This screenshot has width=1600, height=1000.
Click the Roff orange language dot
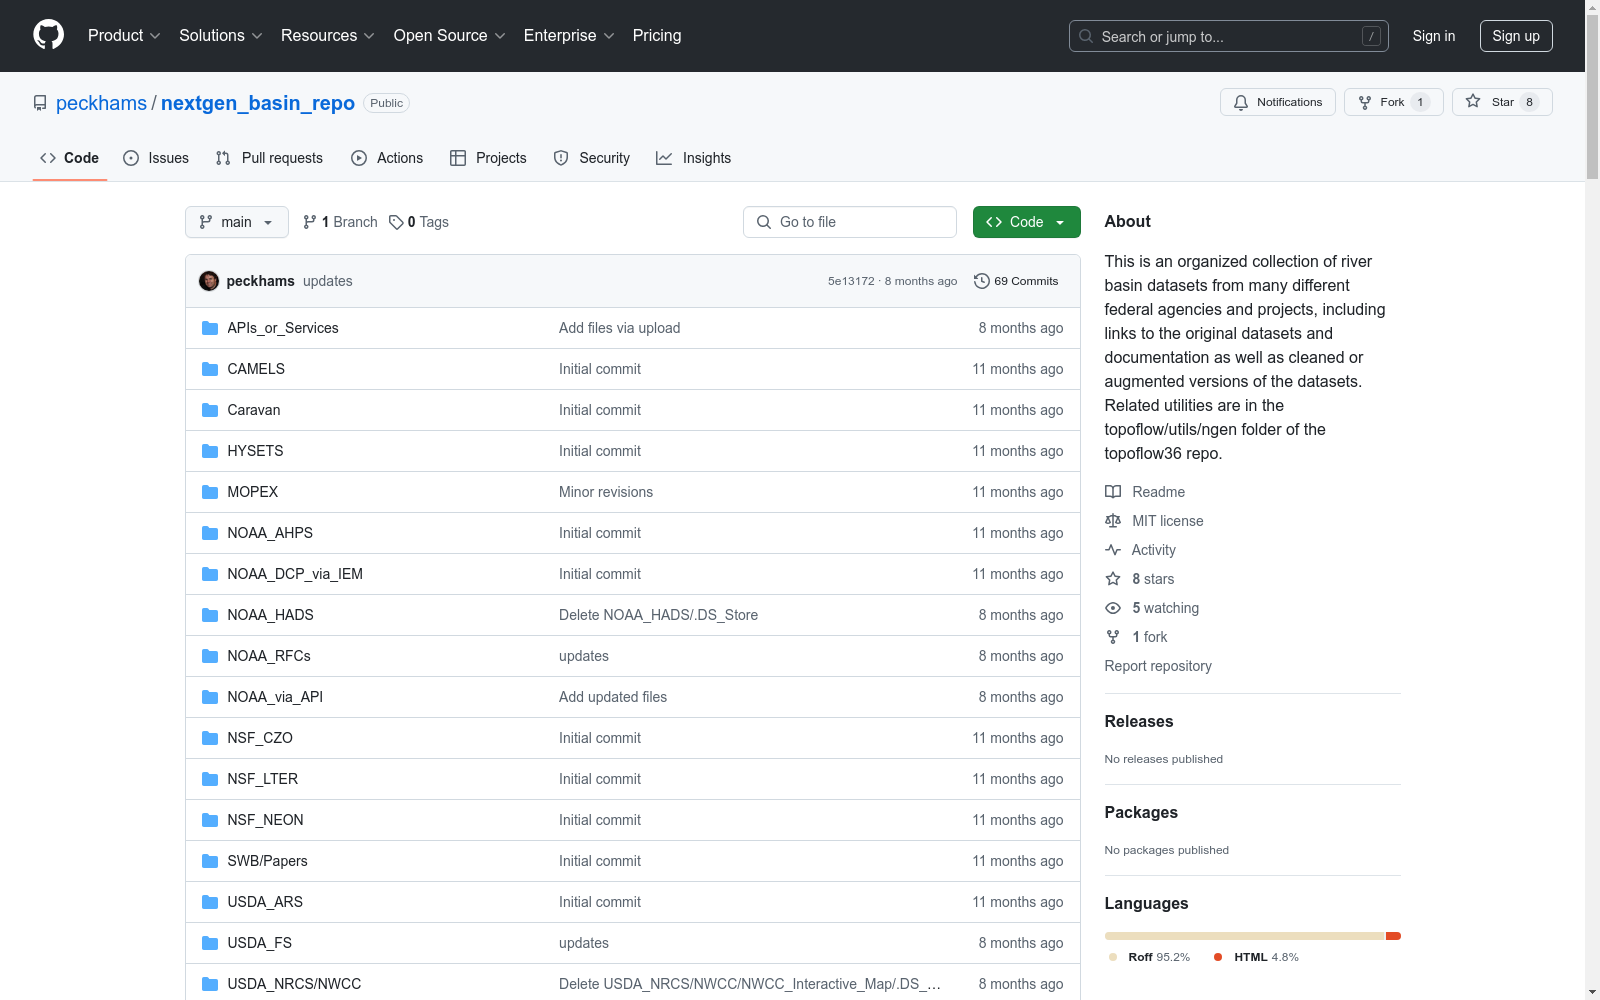[x=1113, y=957]
